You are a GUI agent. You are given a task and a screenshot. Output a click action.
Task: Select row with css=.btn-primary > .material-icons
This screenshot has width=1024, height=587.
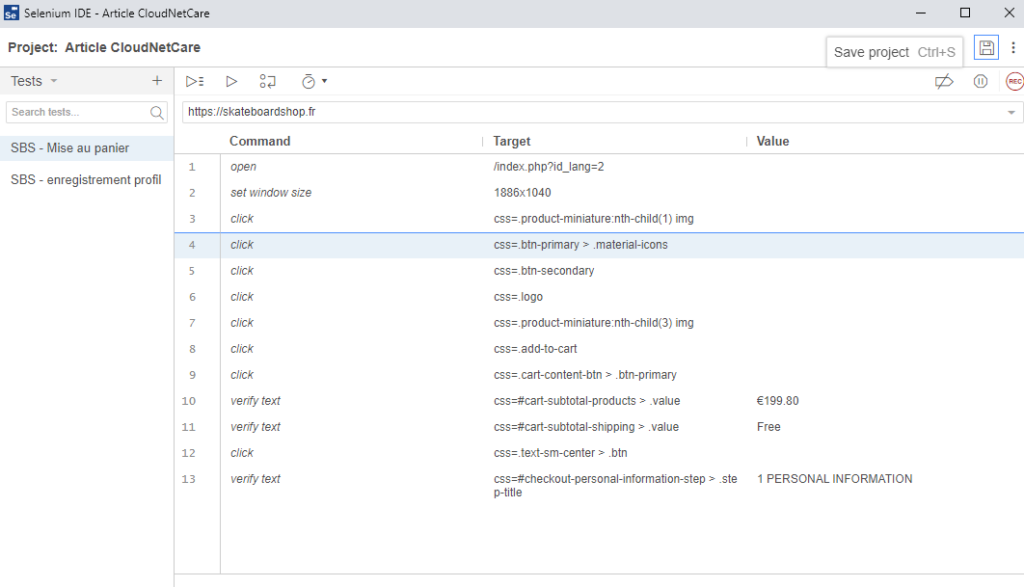(x=599, y=245)
